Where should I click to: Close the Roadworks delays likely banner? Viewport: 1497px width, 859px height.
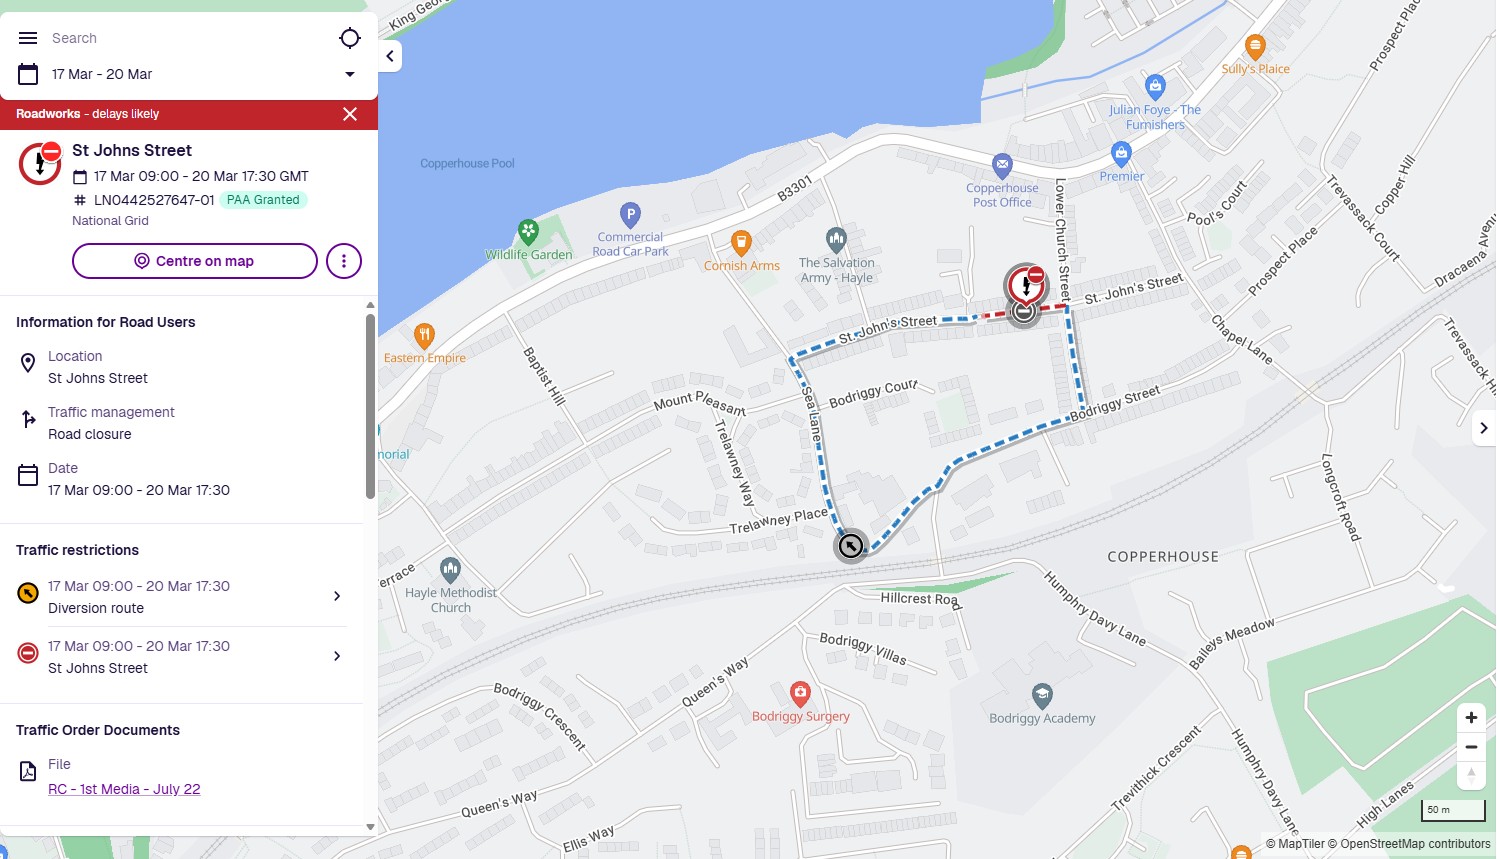coord(350,114)
